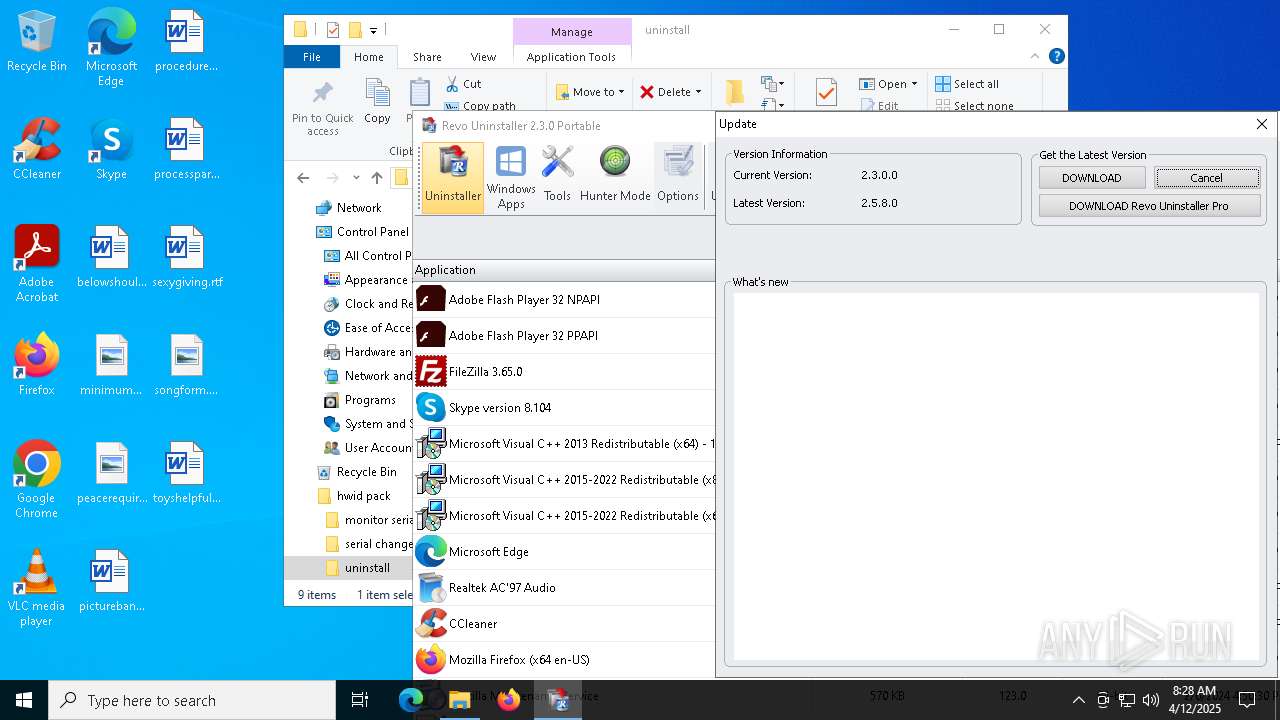Click DOWNLOAD Revo Uninstaller Pro button

1149,206
